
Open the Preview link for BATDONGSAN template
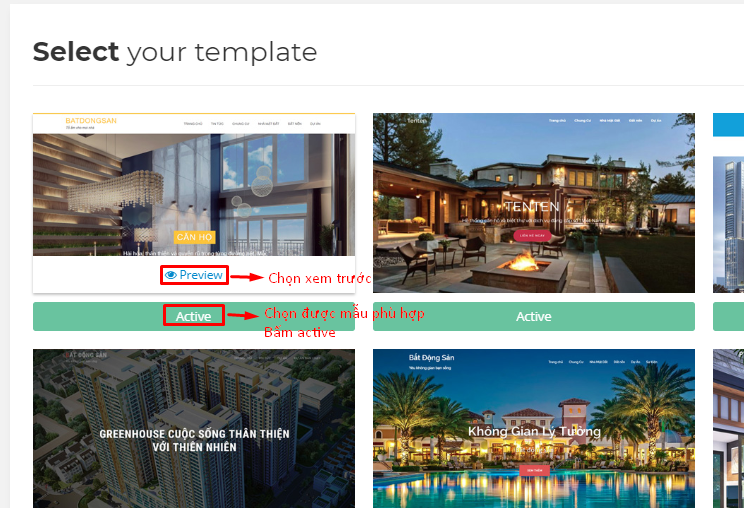point(195,275)
